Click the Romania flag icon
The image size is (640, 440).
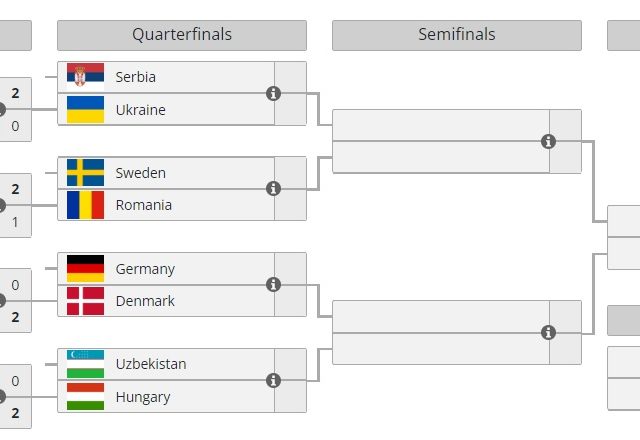point(85,205)
